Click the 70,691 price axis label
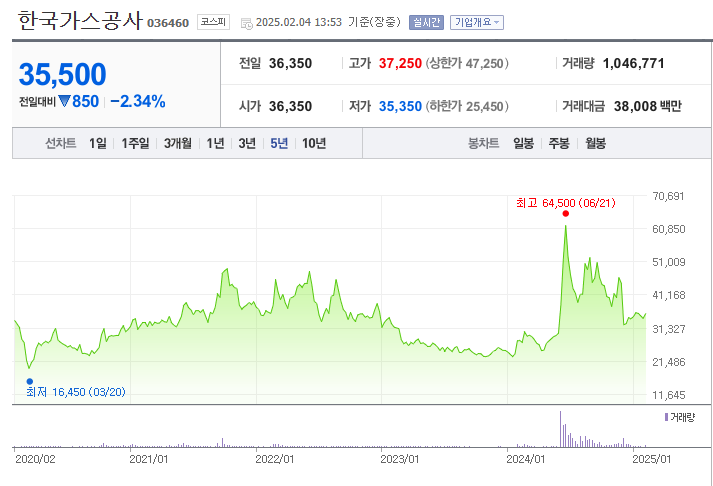Screen dimensions: 713x486 [668, 196]
